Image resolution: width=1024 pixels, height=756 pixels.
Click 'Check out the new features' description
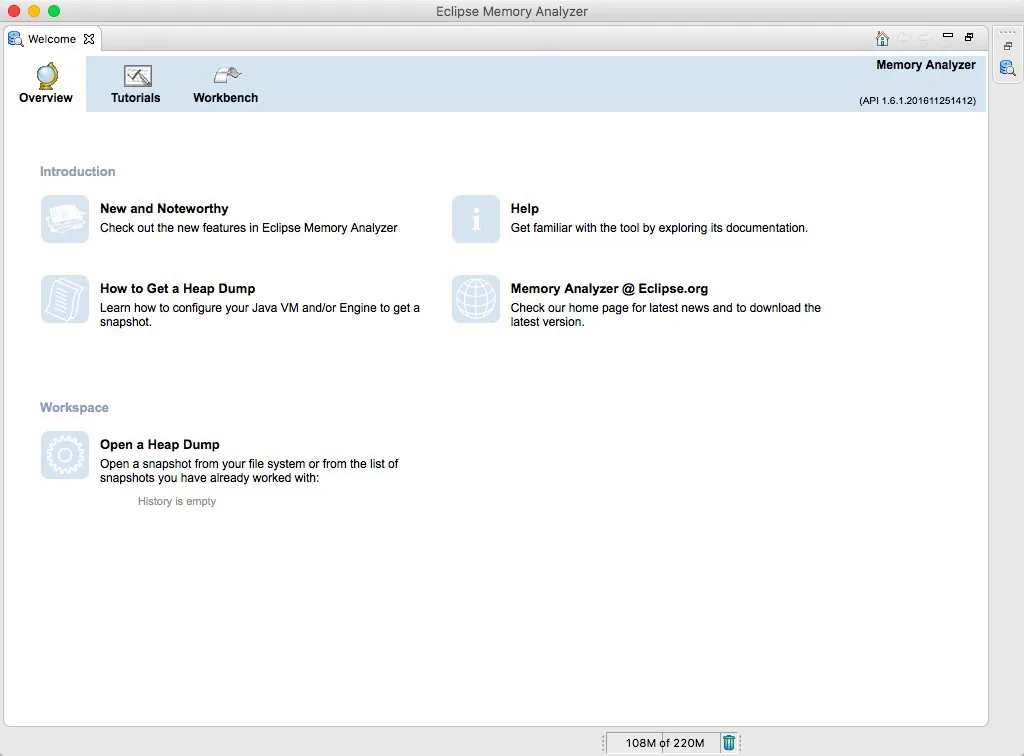click(x=248, y=228)
